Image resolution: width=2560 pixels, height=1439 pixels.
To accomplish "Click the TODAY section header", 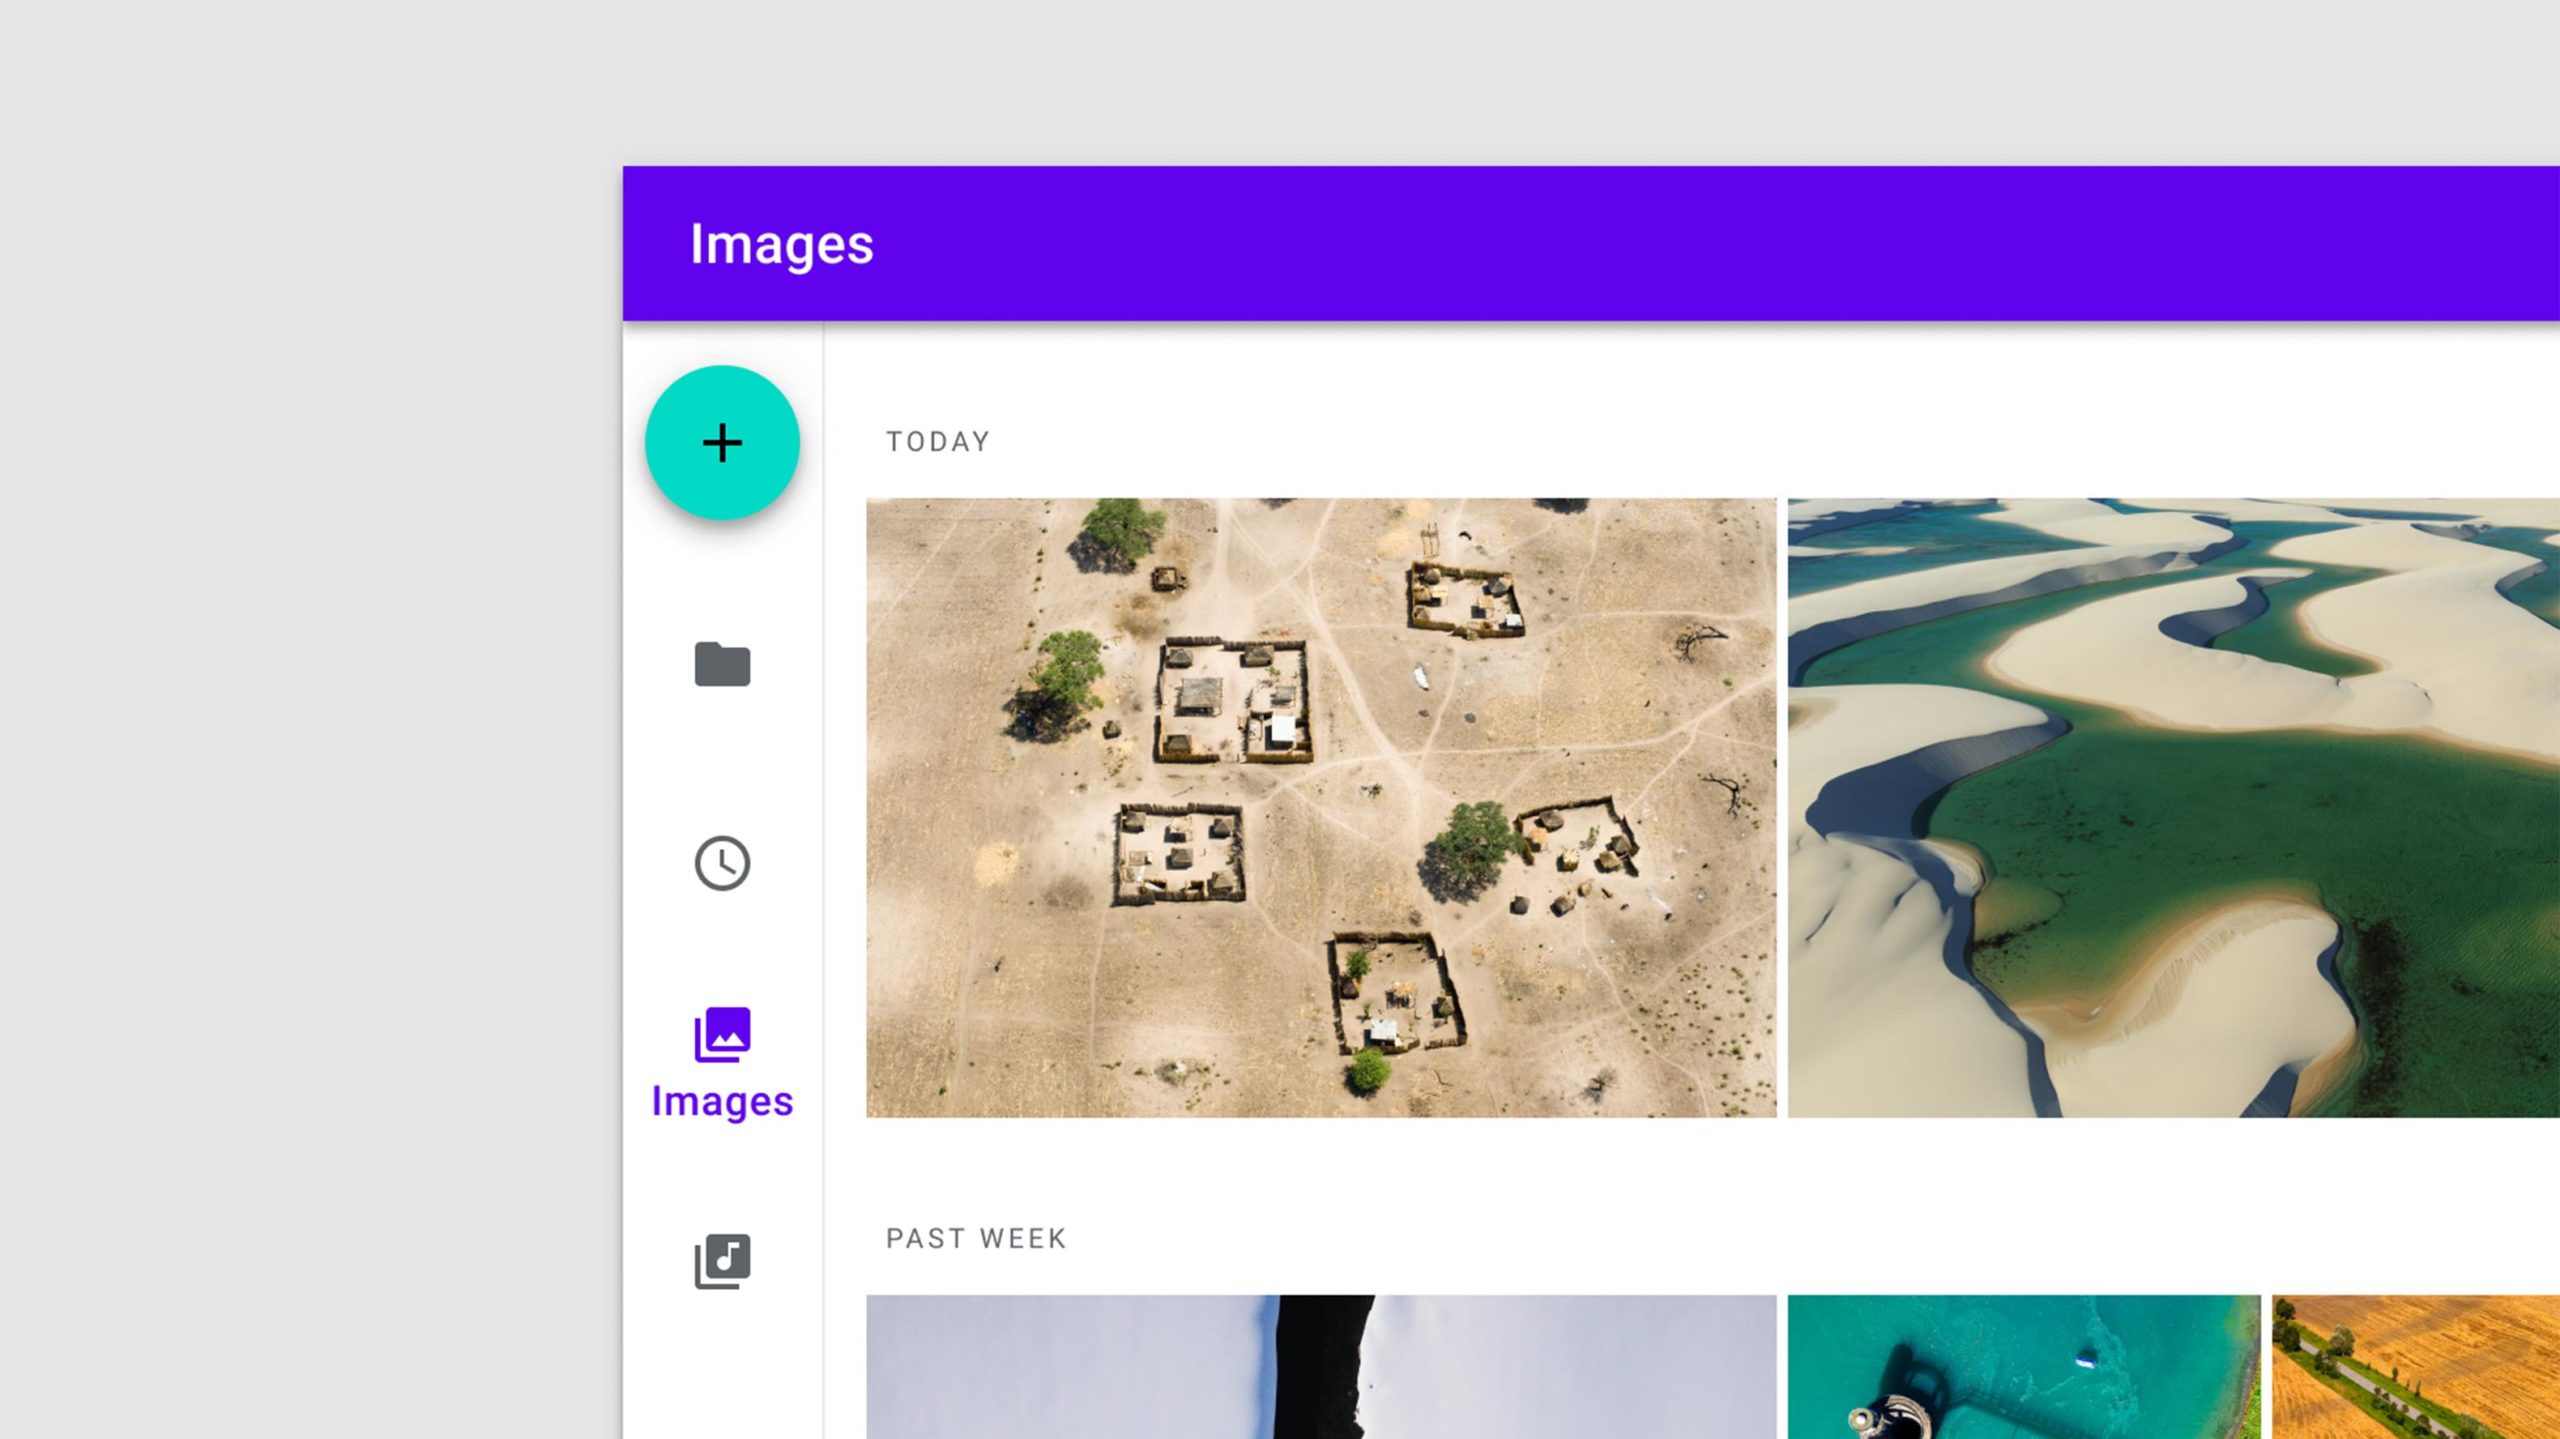I will point(937,442).
